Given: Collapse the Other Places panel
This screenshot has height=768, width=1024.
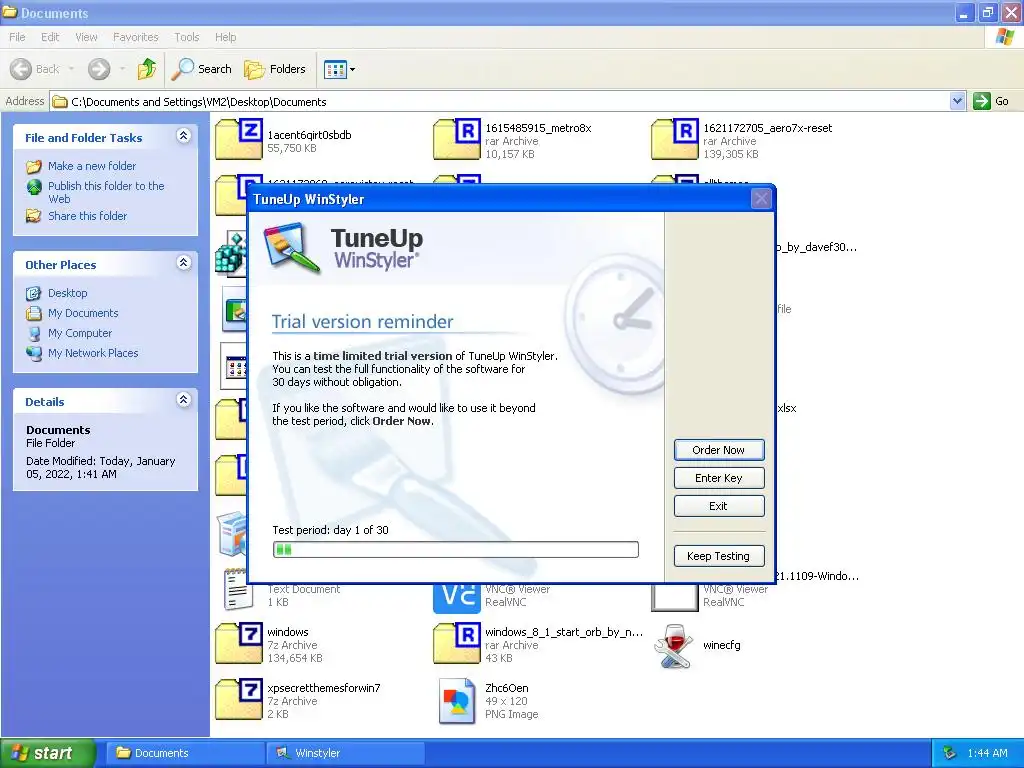Looking at the screenshot, I should pyautogui.click(x=184, y=263).
